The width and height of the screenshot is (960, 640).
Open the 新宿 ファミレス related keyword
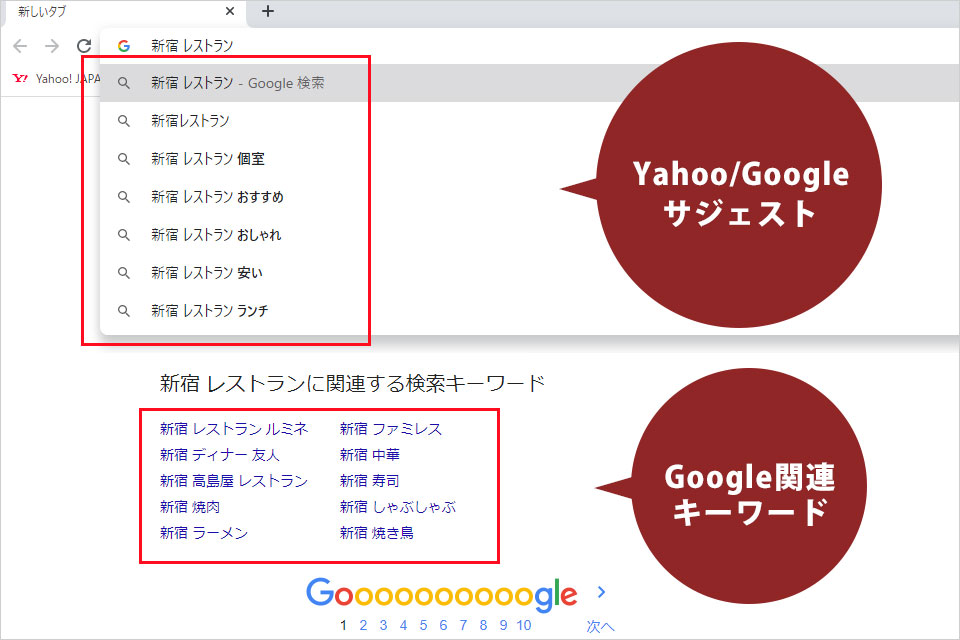pyautogui.click(x=390, y=429)
